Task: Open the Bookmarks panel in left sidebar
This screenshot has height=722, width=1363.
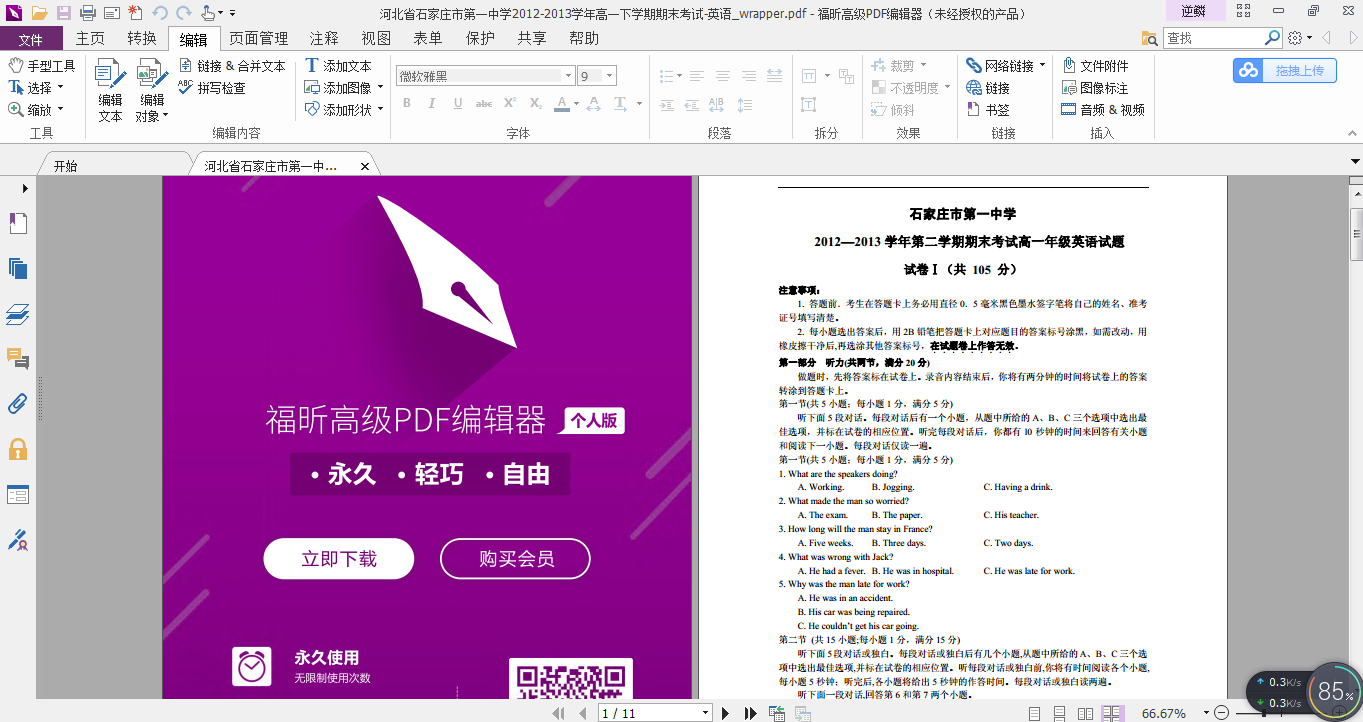Action: [x=18, y=224]
